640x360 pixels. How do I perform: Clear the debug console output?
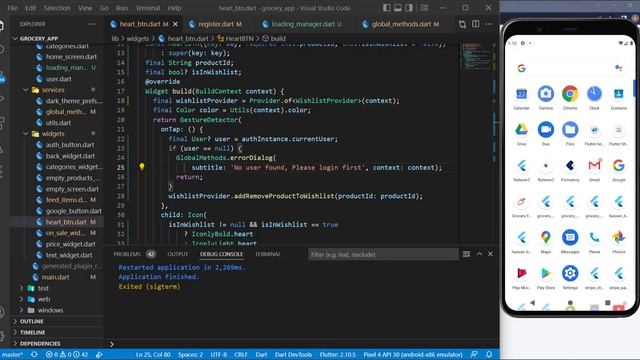[x=466, y=254]
